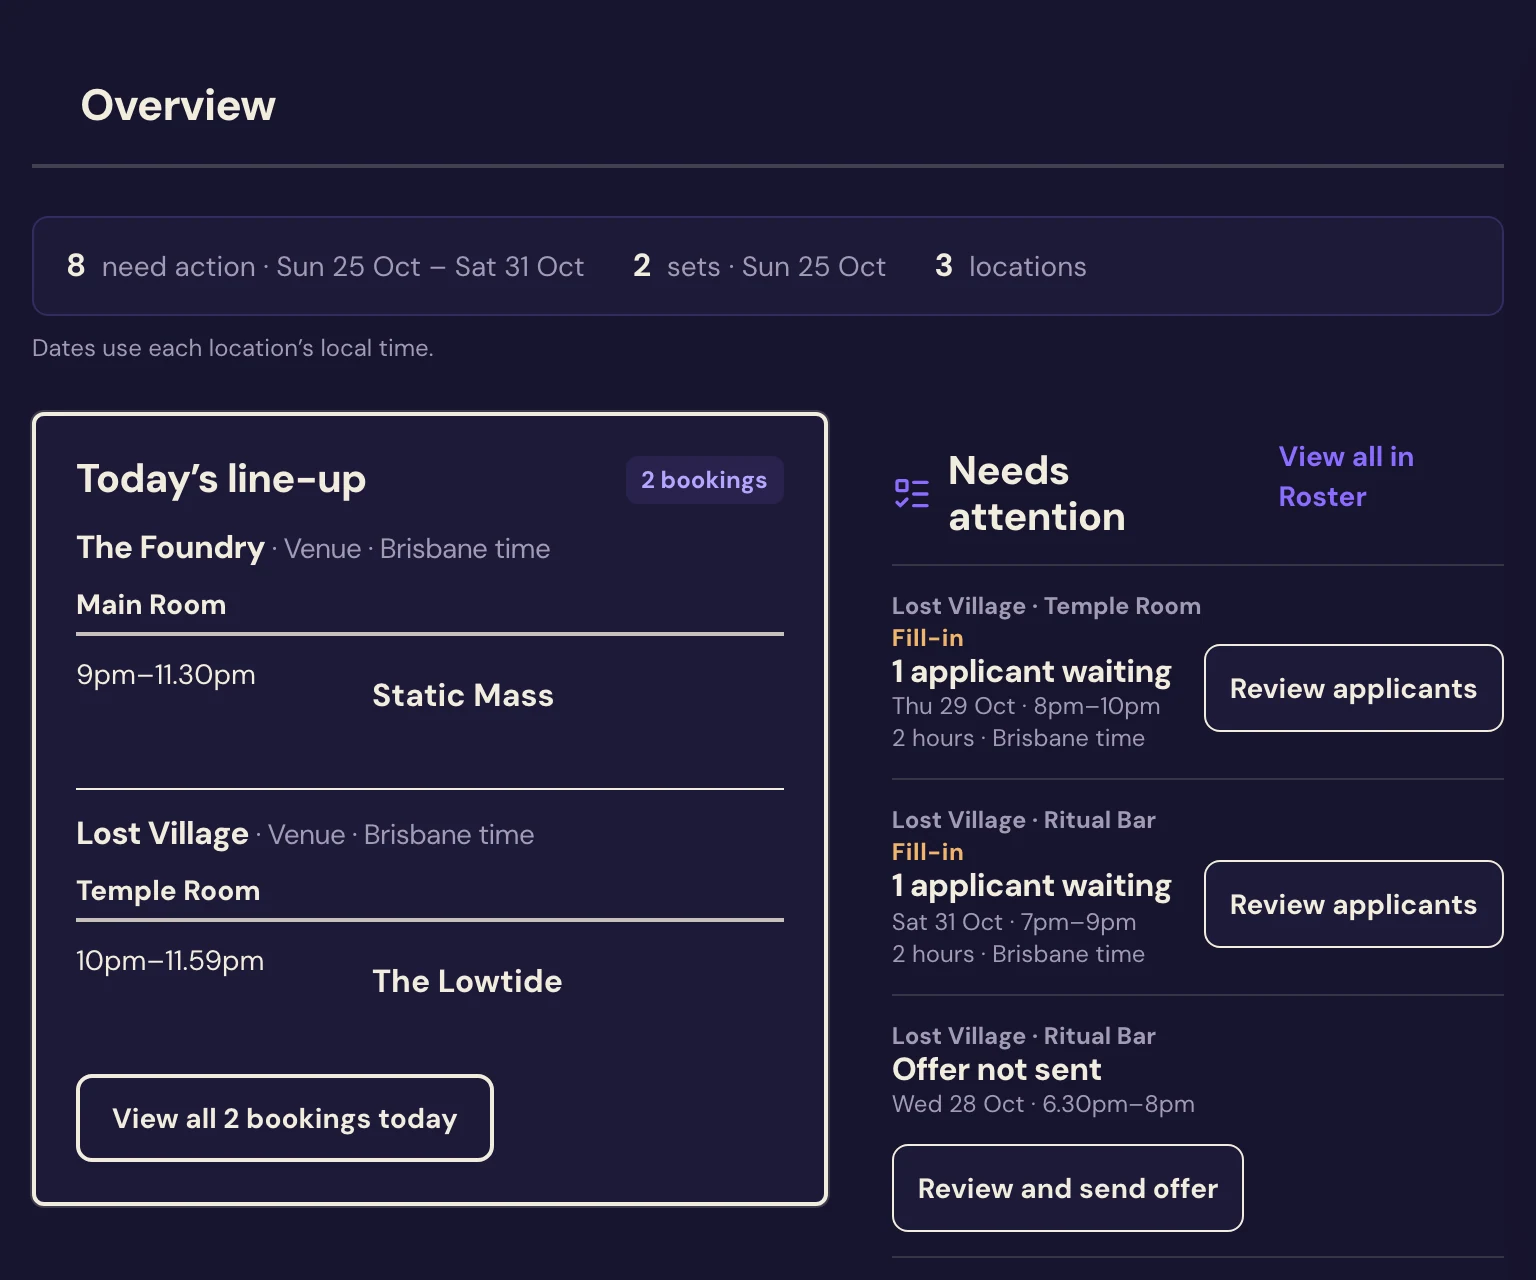Review applicants for Temple Room fill-in
1536x1280 pixels.
[x=1353, y=688]
